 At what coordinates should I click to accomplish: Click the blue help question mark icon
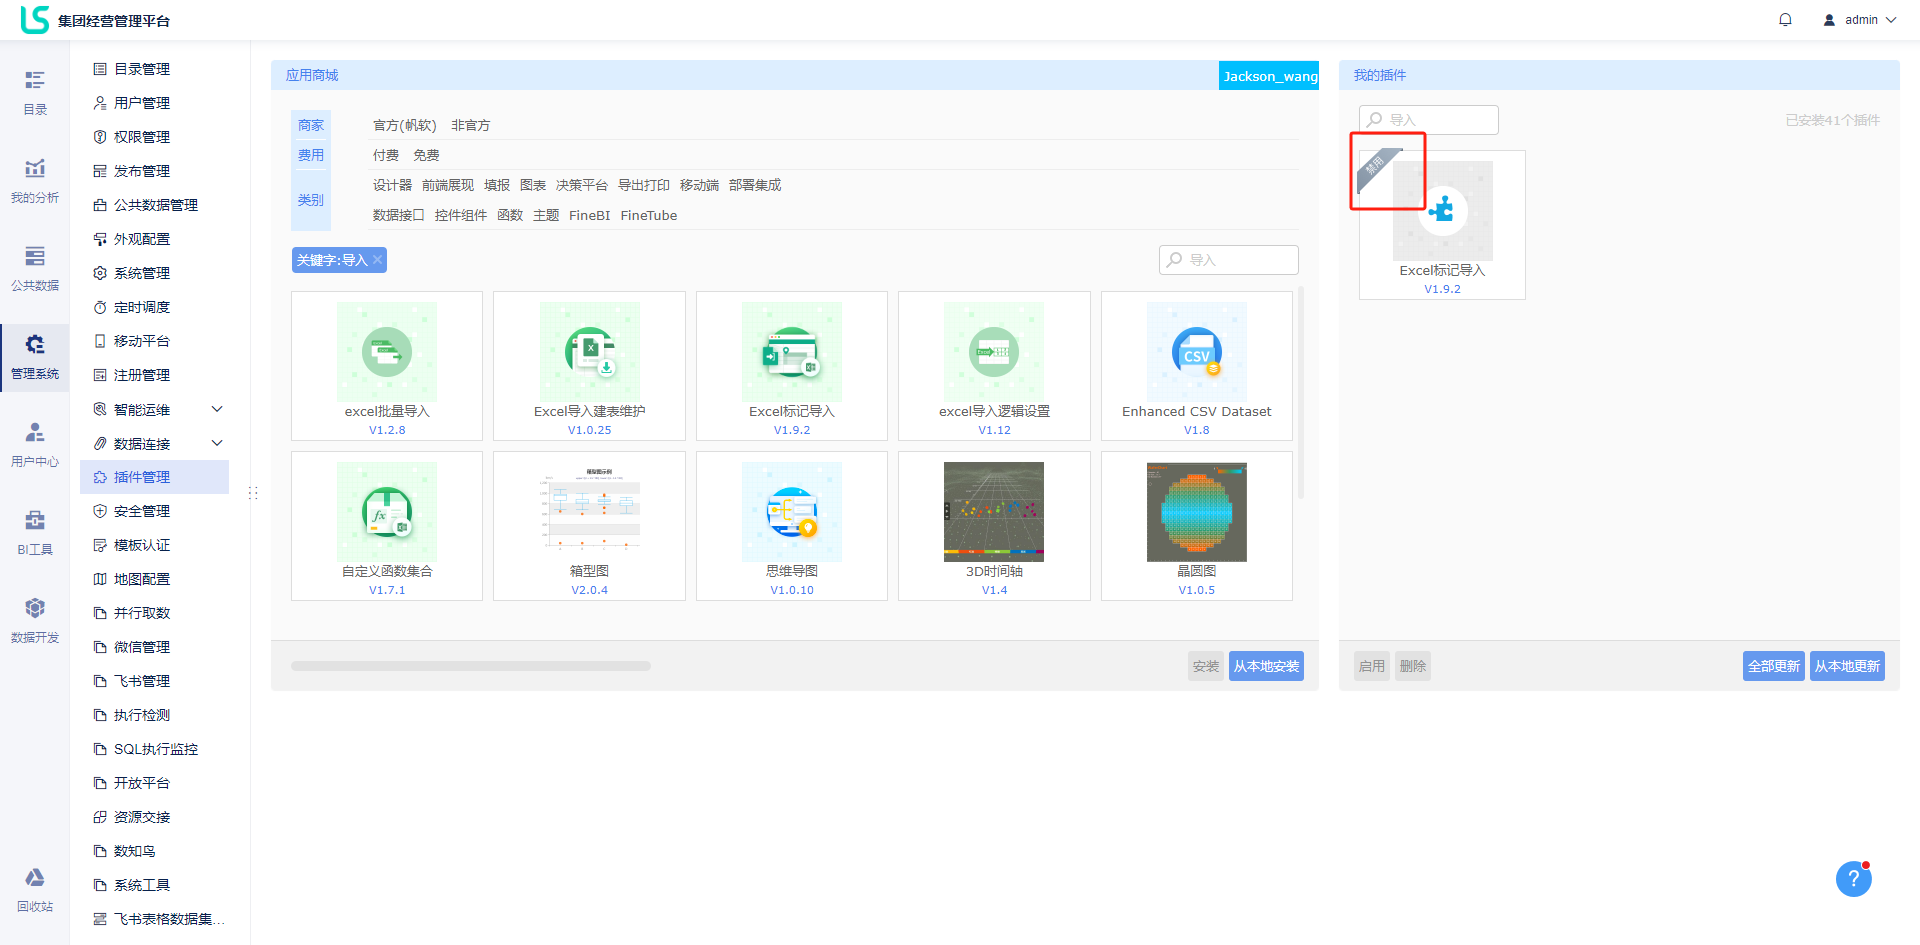(x=1853, y=879)
